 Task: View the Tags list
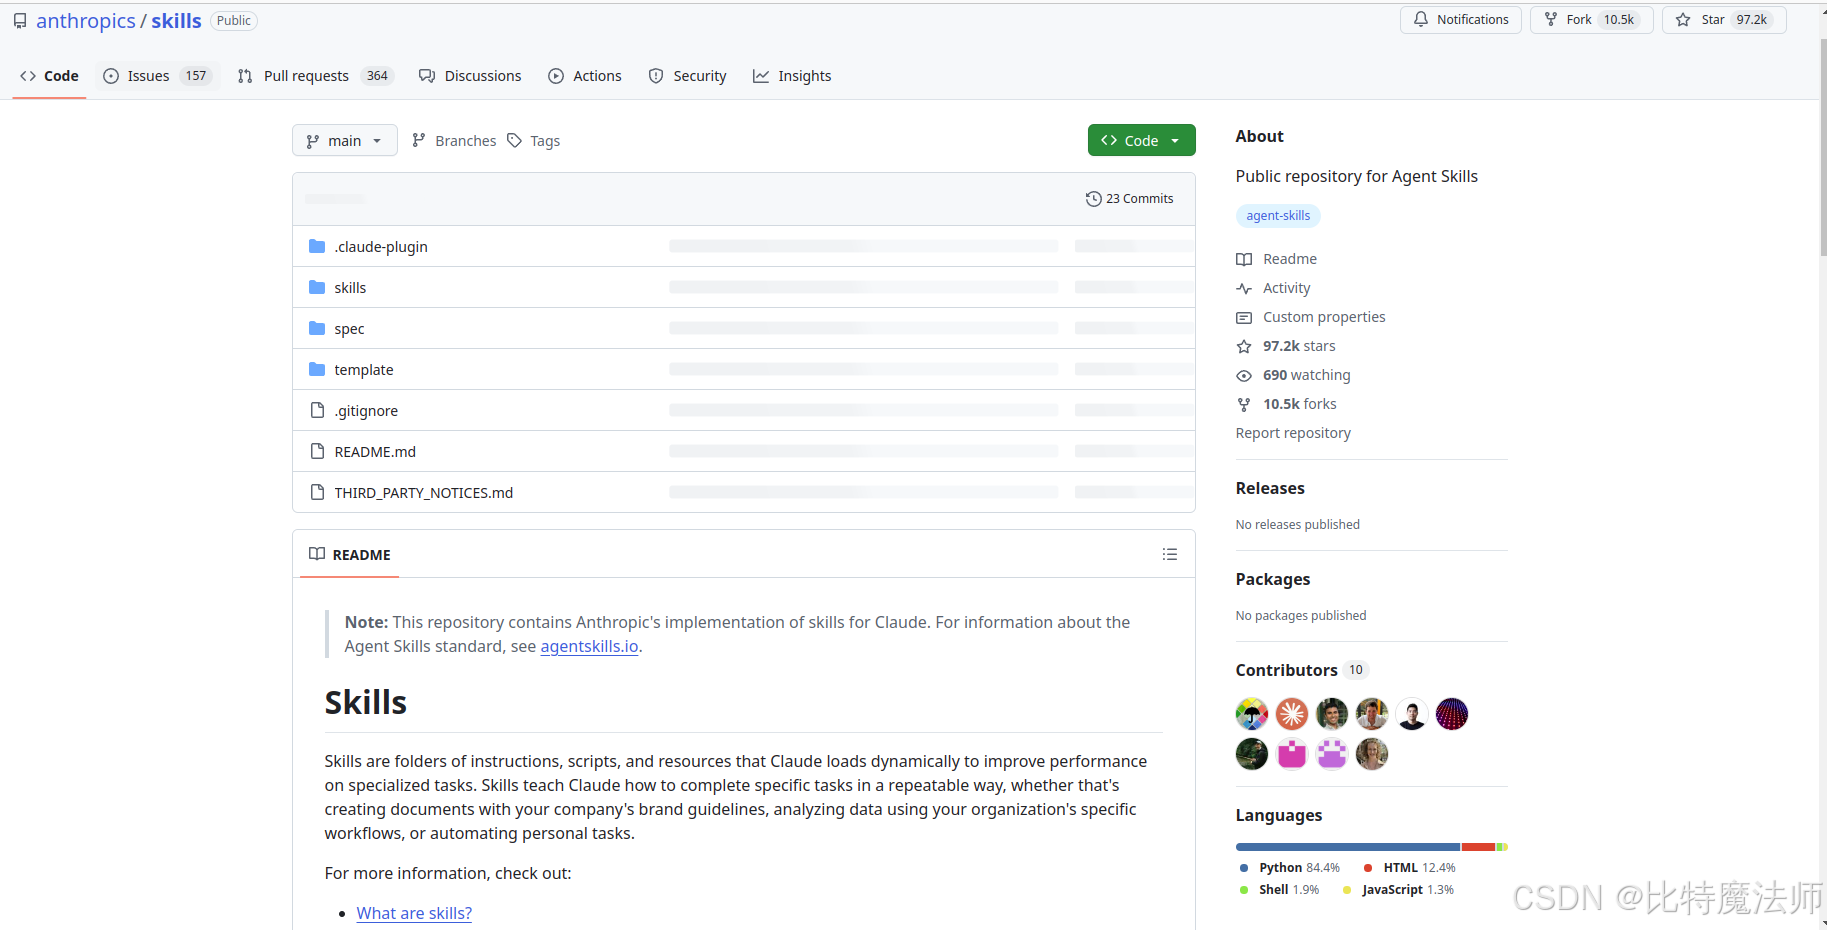click(534, 141)
